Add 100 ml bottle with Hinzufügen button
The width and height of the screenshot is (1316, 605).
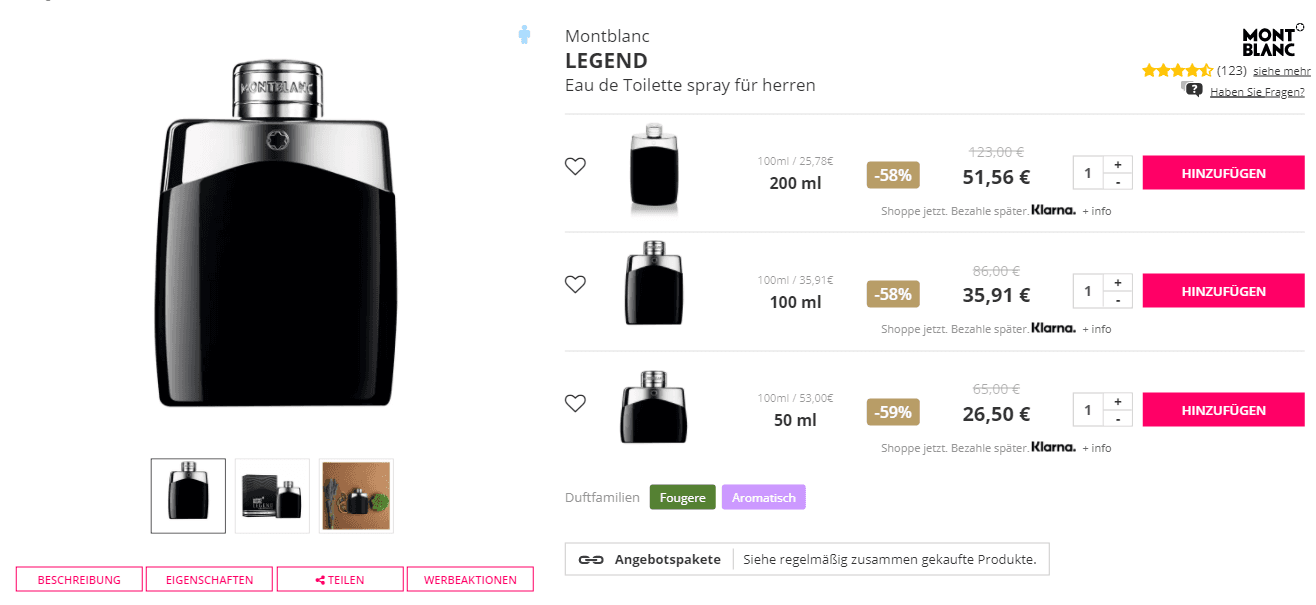point(1223,291)
